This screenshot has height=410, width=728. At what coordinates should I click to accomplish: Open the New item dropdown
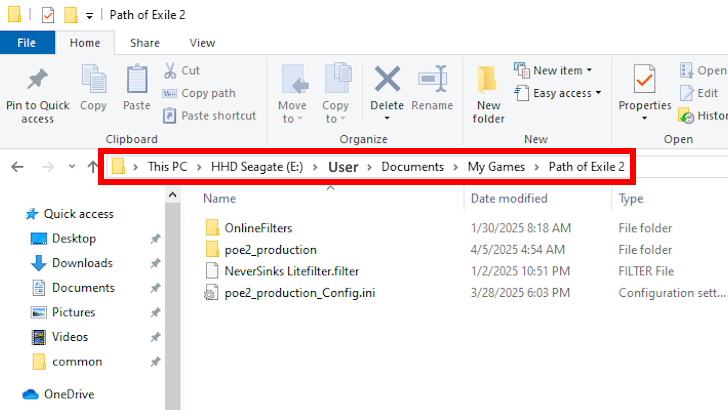point(553,71)
